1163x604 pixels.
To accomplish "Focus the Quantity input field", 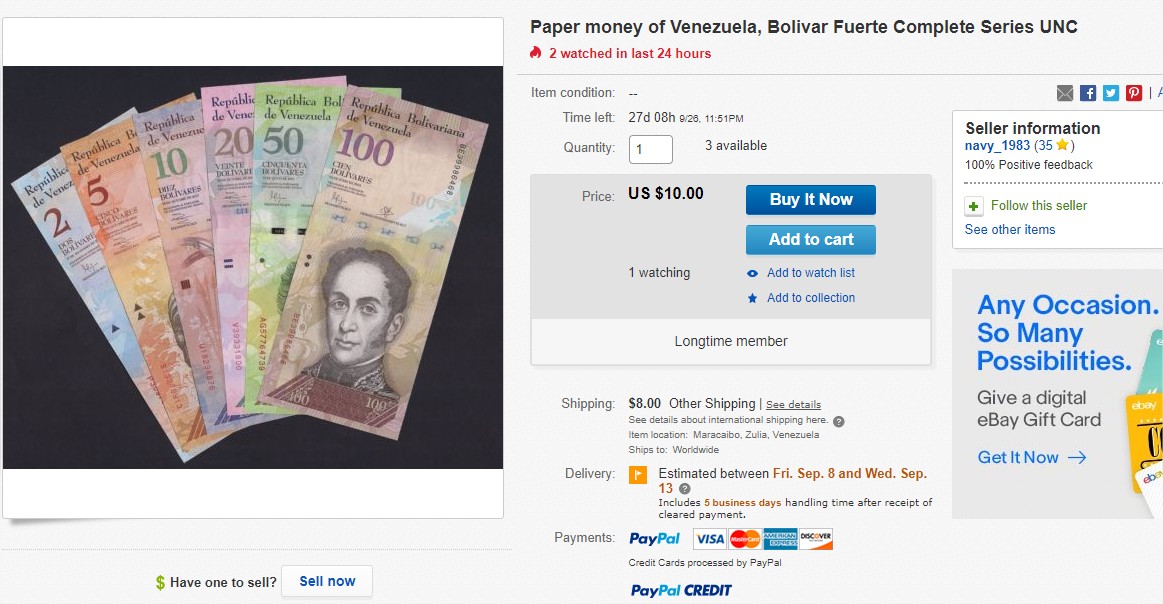I will click(x=650, y=149).
